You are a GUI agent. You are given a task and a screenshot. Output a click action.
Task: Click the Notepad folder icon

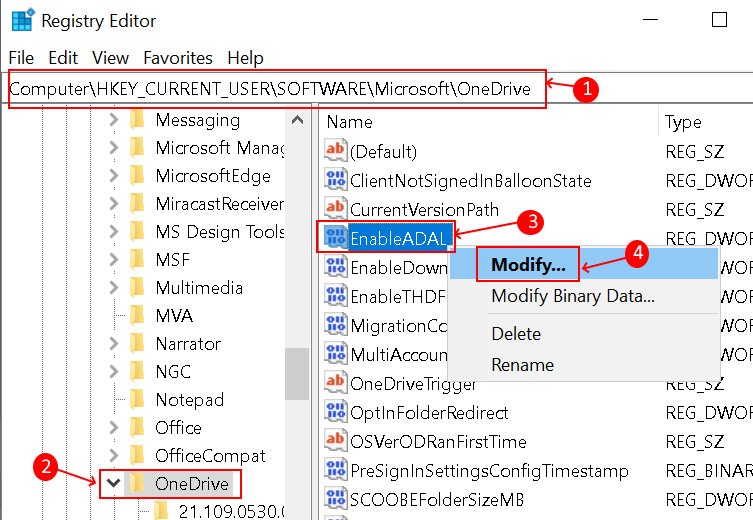[137, 399]
